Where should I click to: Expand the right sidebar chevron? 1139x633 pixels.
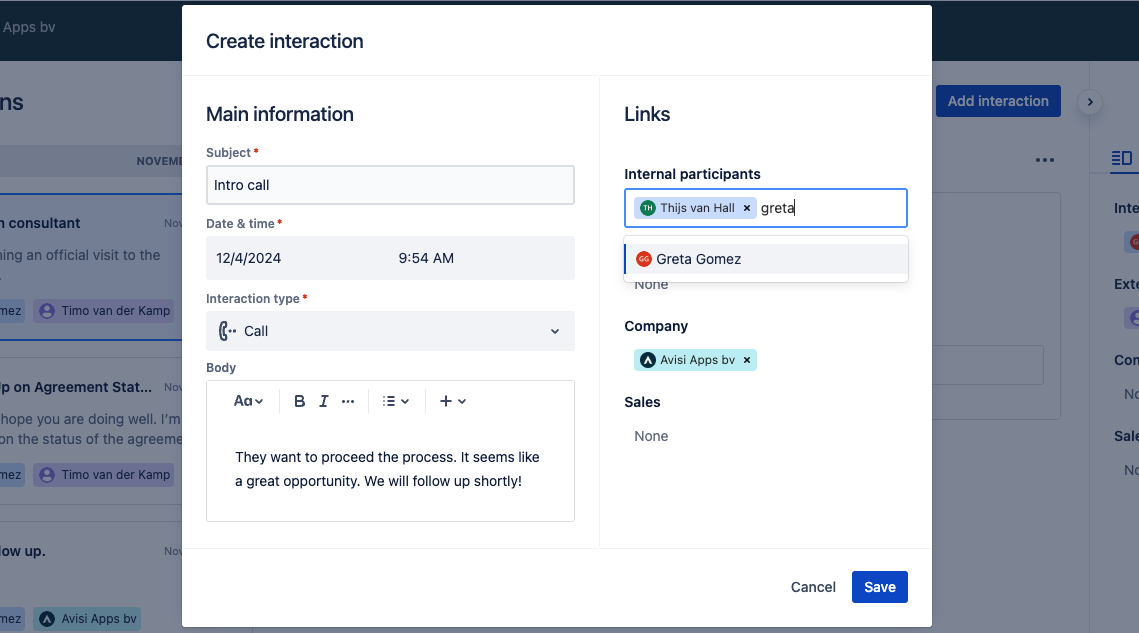[1090, 101]
